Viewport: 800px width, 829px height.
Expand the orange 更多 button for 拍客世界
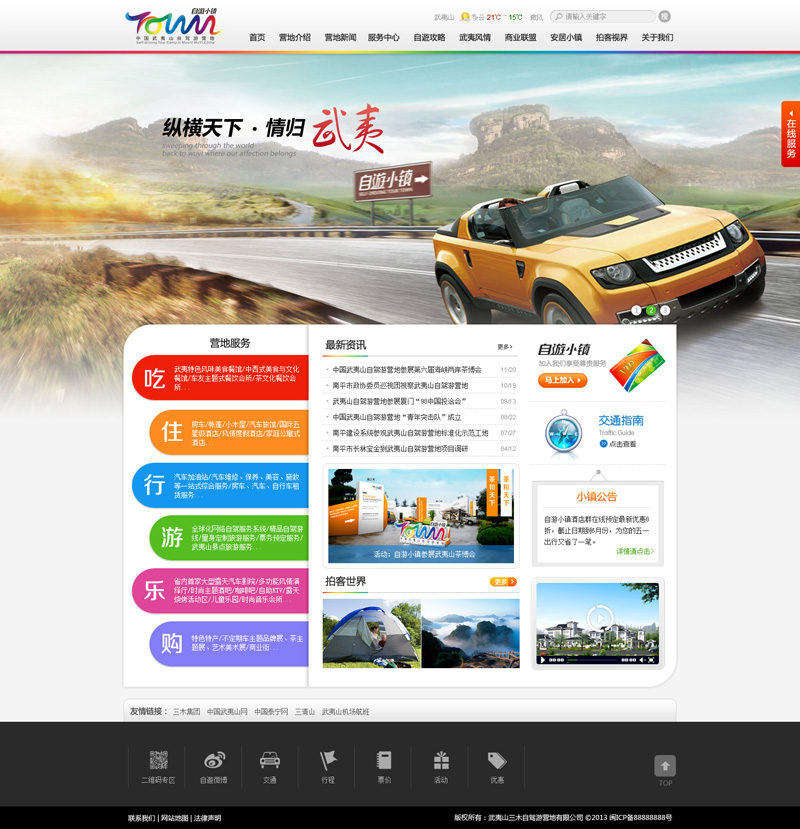[x=503, y=582]
